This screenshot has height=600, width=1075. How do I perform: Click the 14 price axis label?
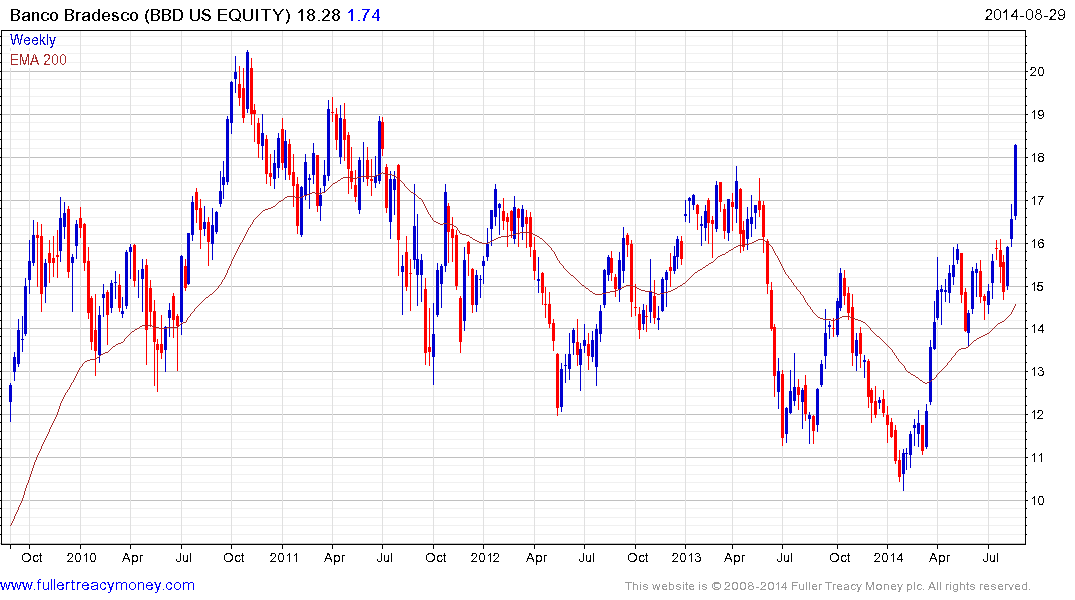coord(1037,329)
